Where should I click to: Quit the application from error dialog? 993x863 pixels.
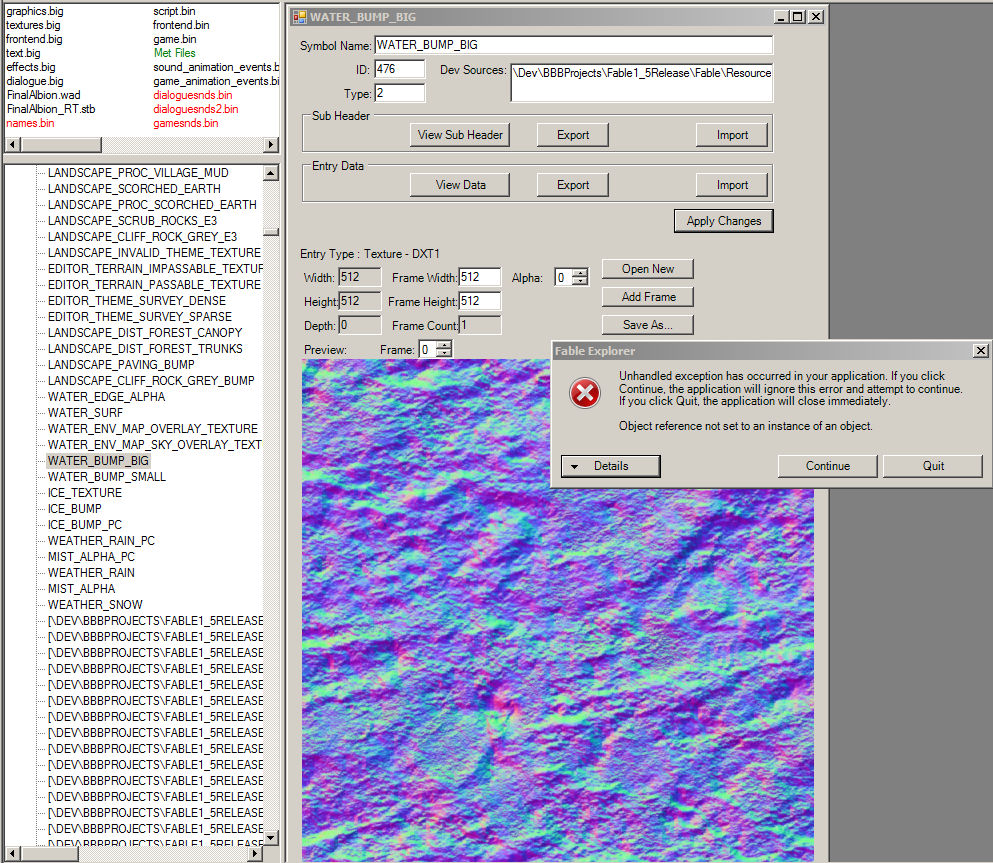tap(933, 466)
